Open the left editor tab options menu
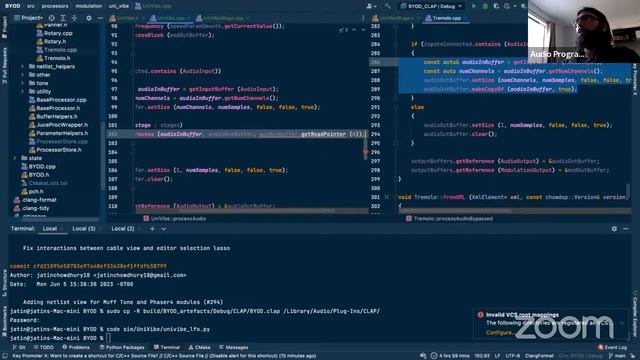This screenshot has height=360, width=640. coord(363,18)
